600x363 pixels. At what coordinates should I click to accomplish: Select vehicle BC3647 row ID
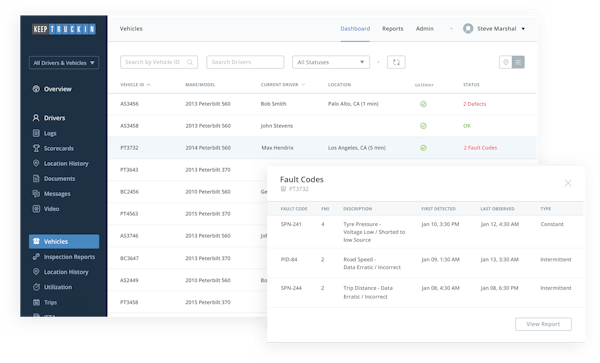[x=129, y=258]
